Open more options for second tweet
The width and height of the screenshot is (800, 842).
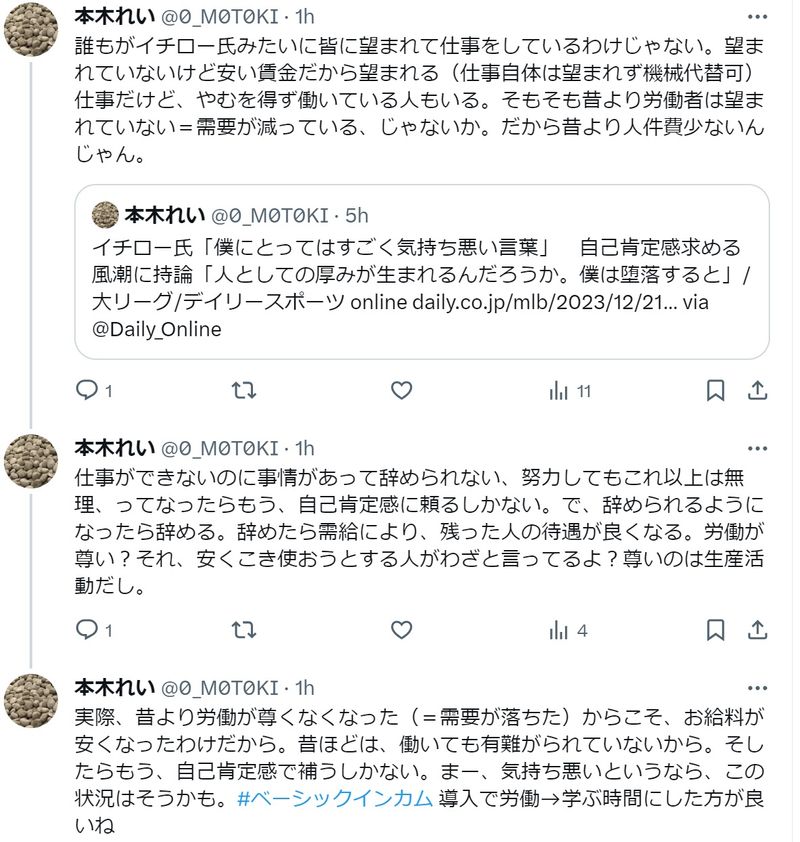758,447
